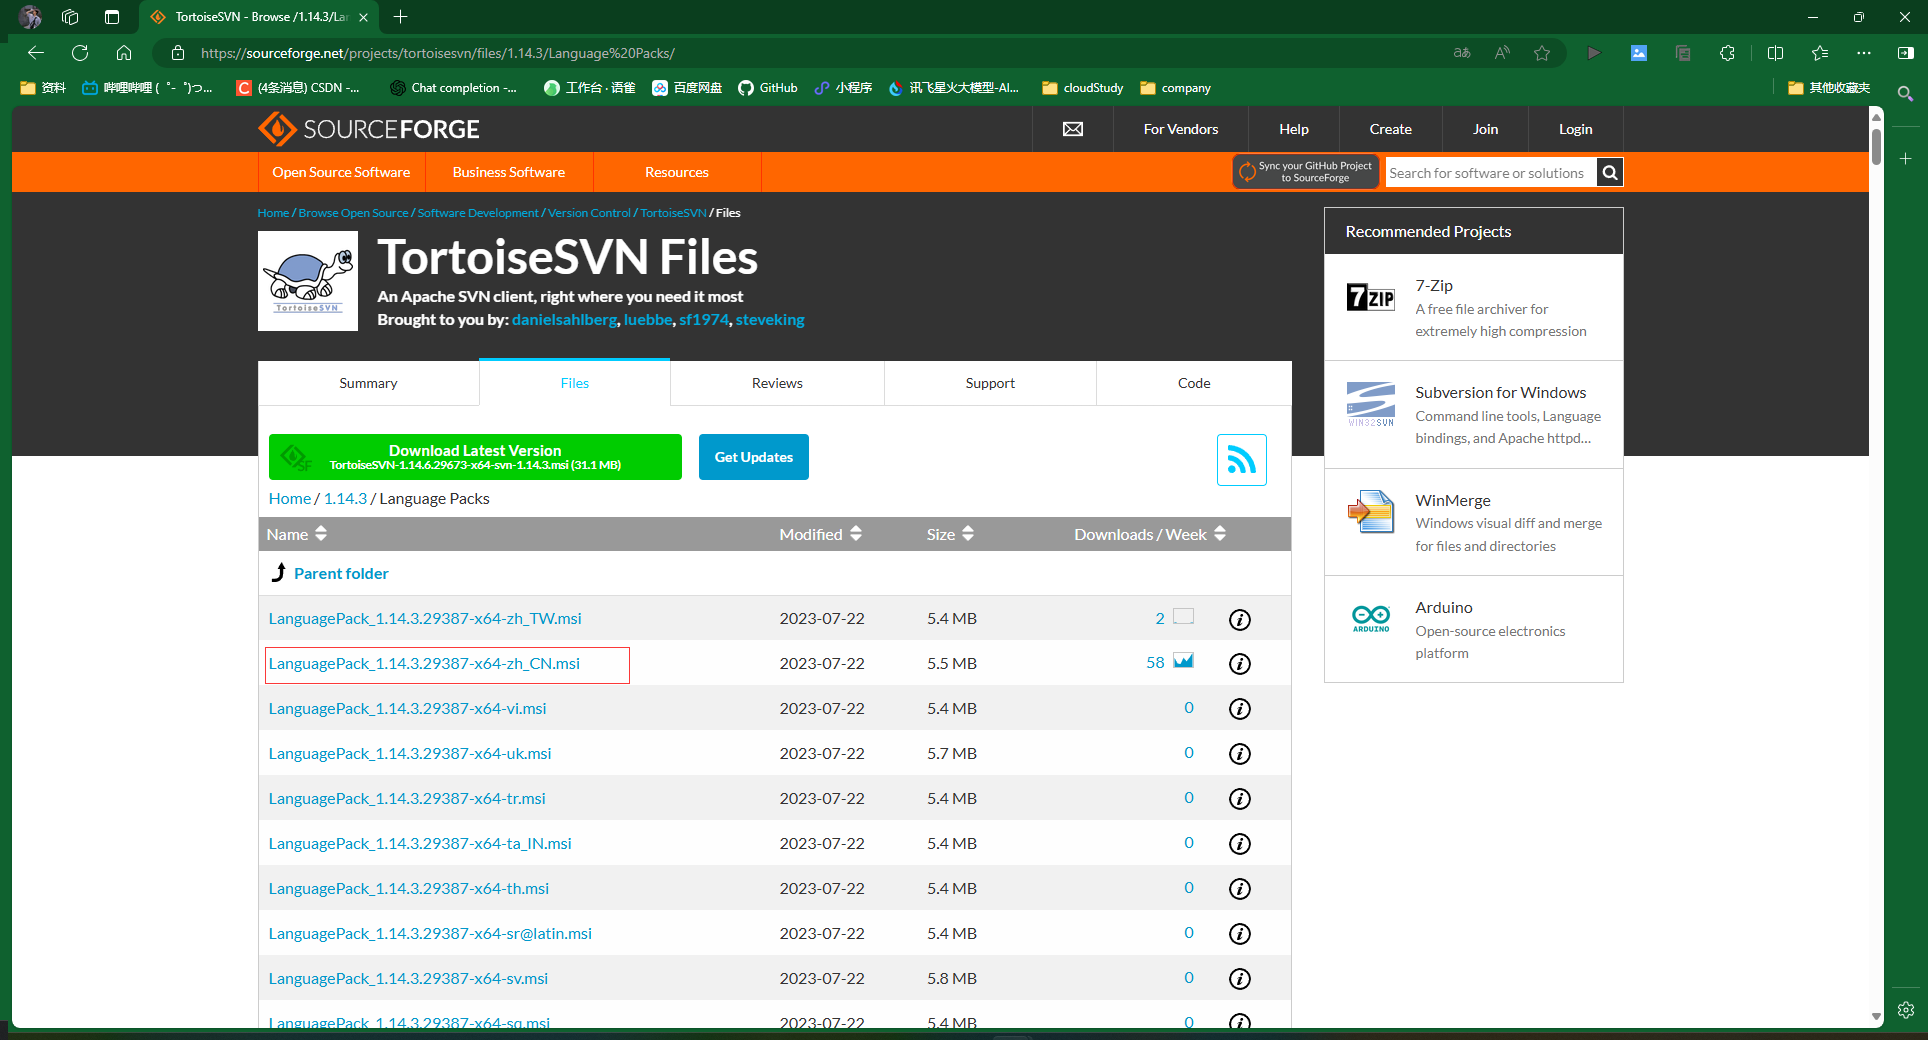The width and height of the screenshot is (1928, 1040).
Task: Sort table by Size column
Action: 950,534
